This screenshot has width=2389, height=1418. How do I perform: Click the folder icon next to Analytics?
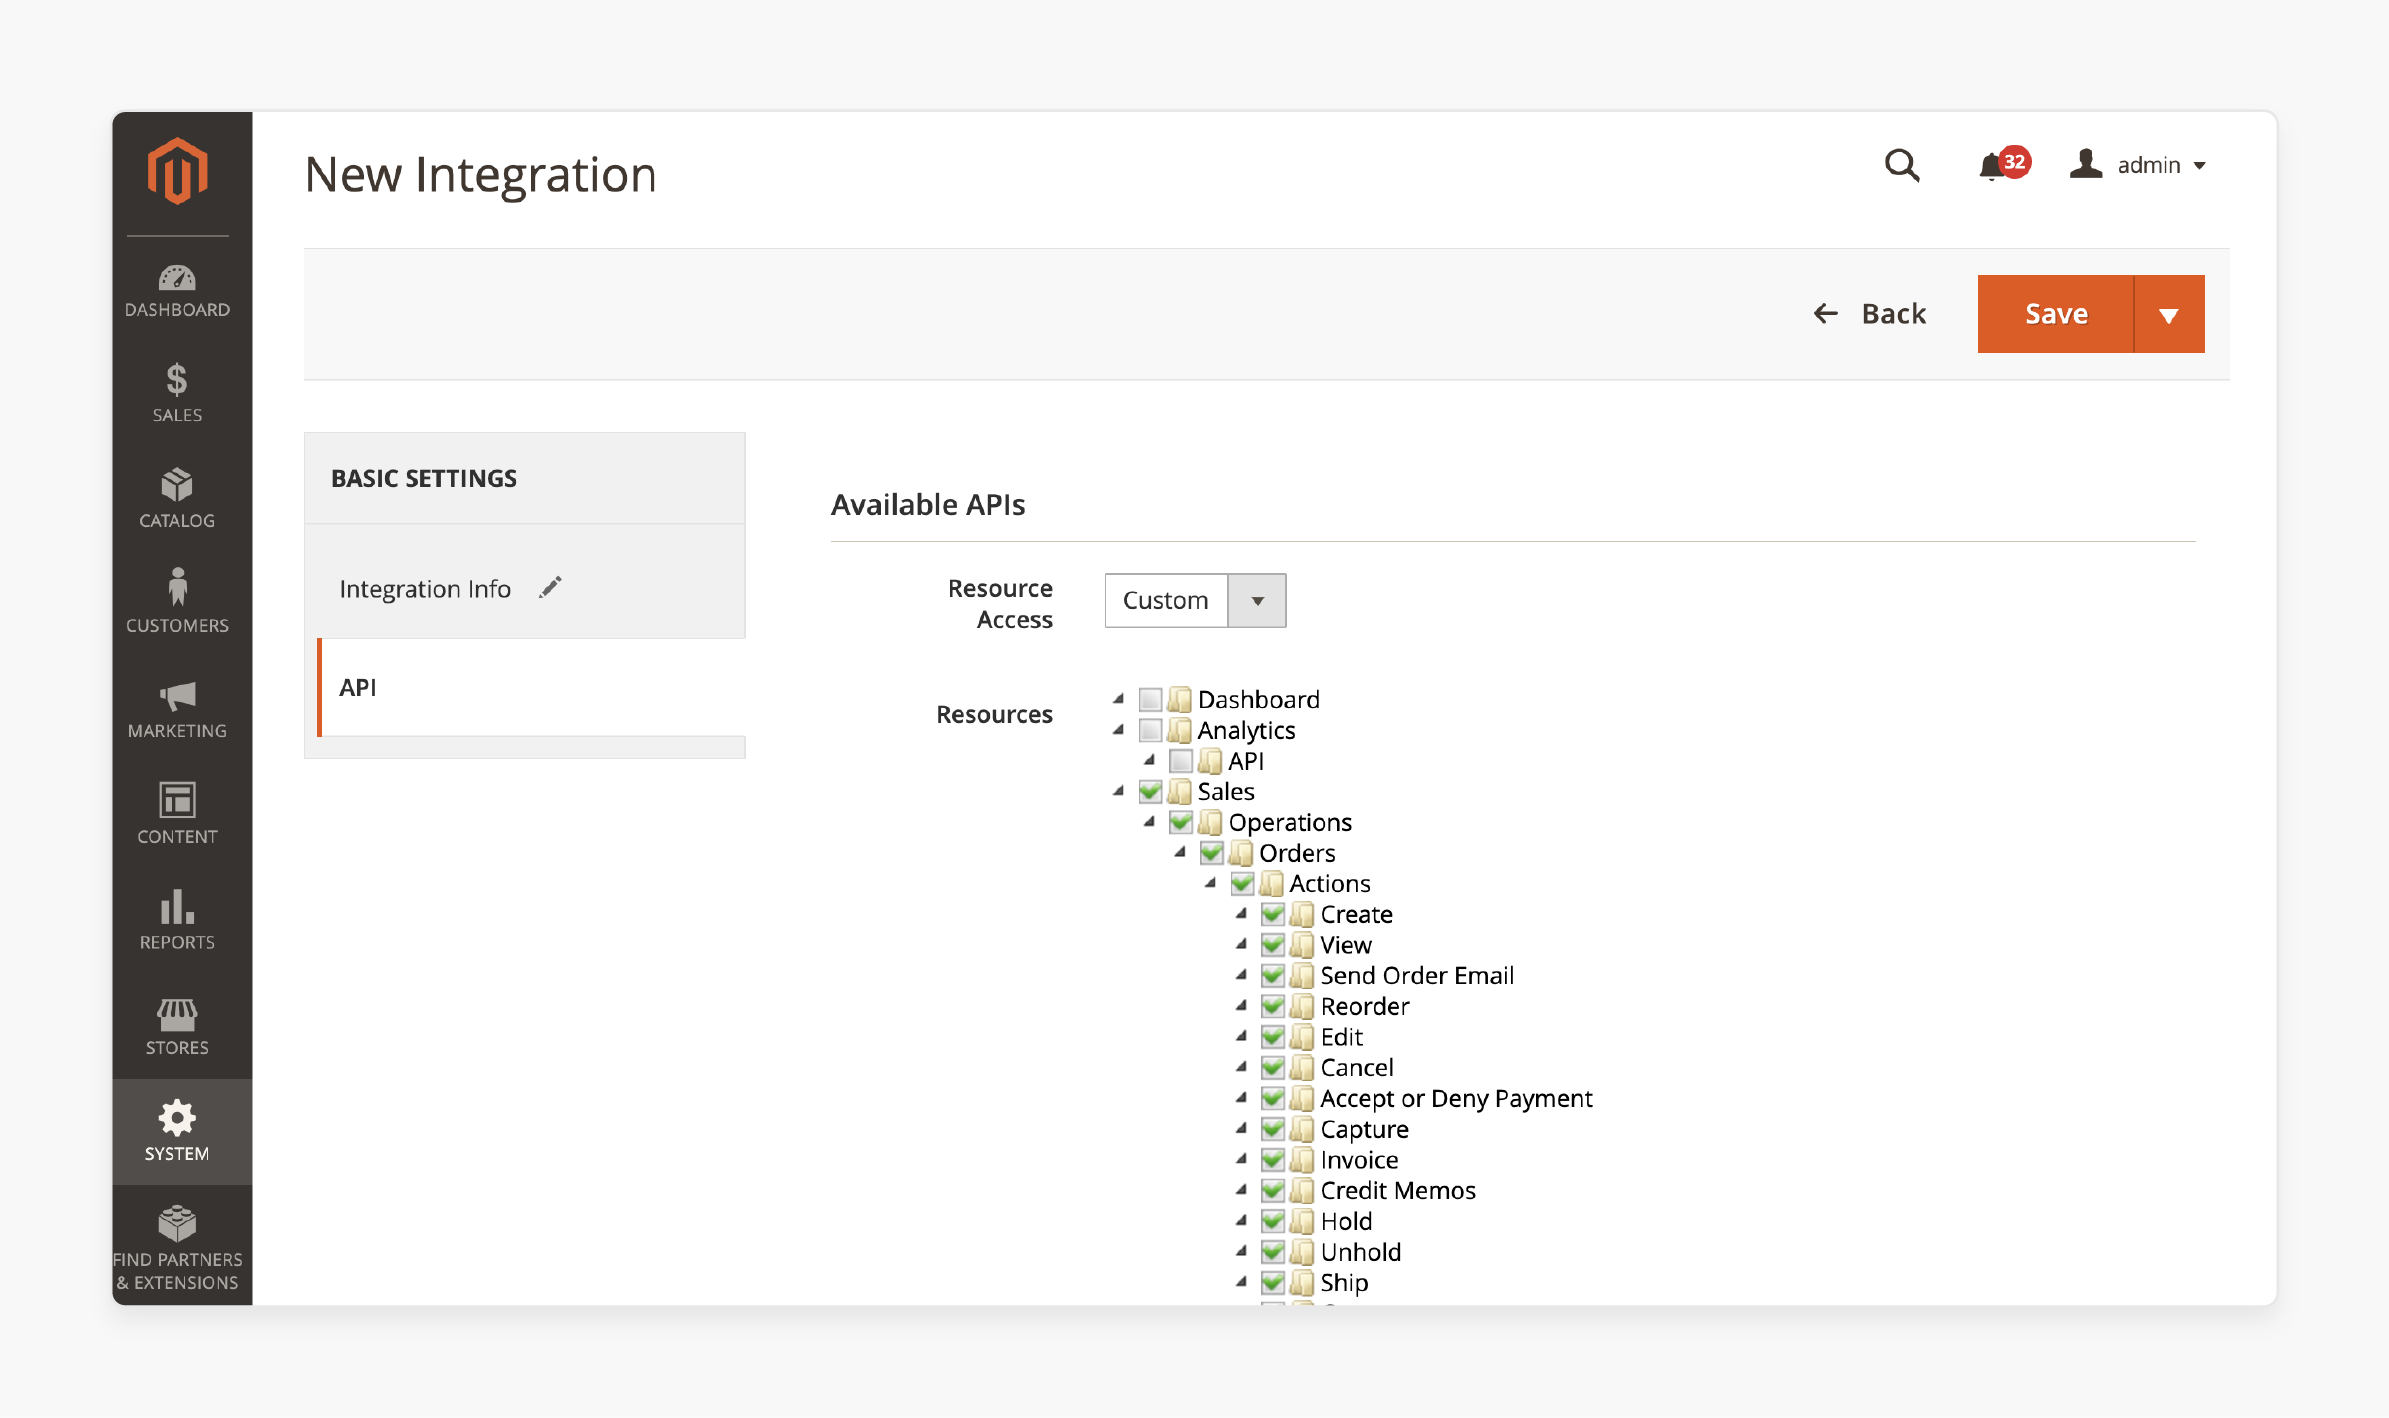(1180, 730)
